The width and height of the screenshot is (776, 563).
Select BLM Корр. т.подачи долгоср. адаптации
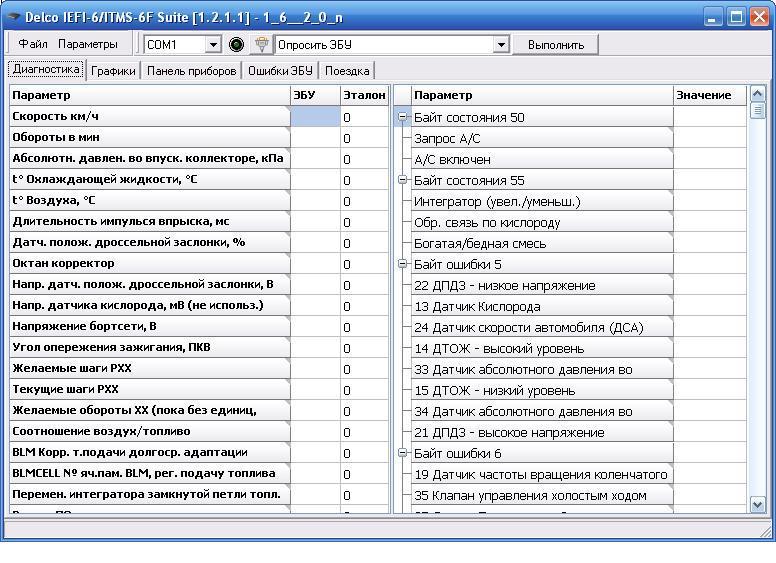149,453
